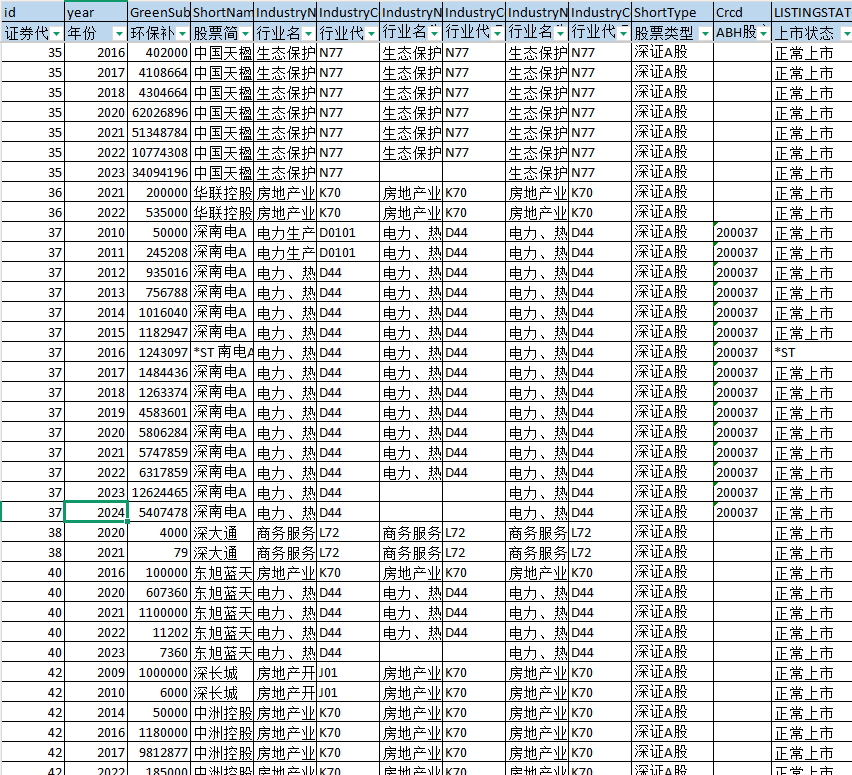Select the cell with value 9812877
852x775 pixels.
pyautogui.click(x=159, y=753)
